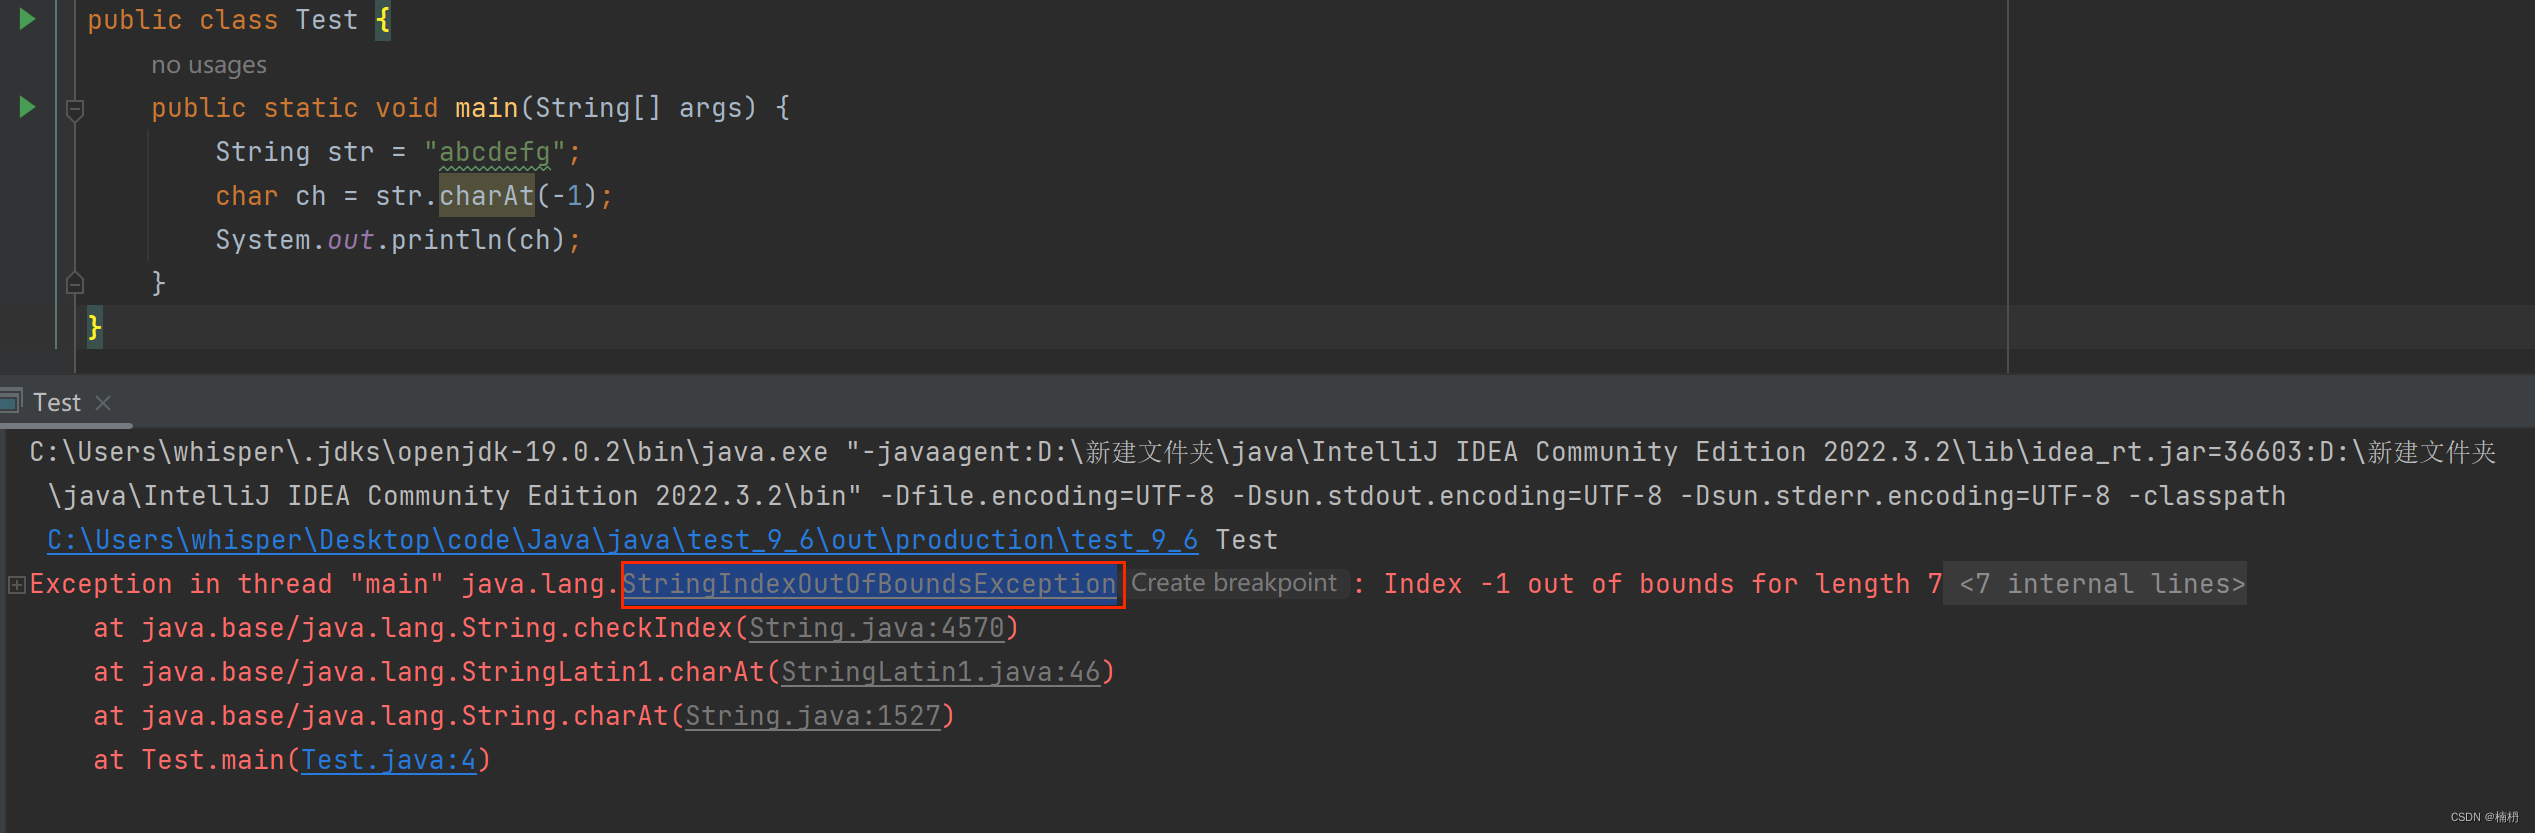Jump to String.java:4570 in stack trace
The image size is (2535, 833).
point(877,628)
